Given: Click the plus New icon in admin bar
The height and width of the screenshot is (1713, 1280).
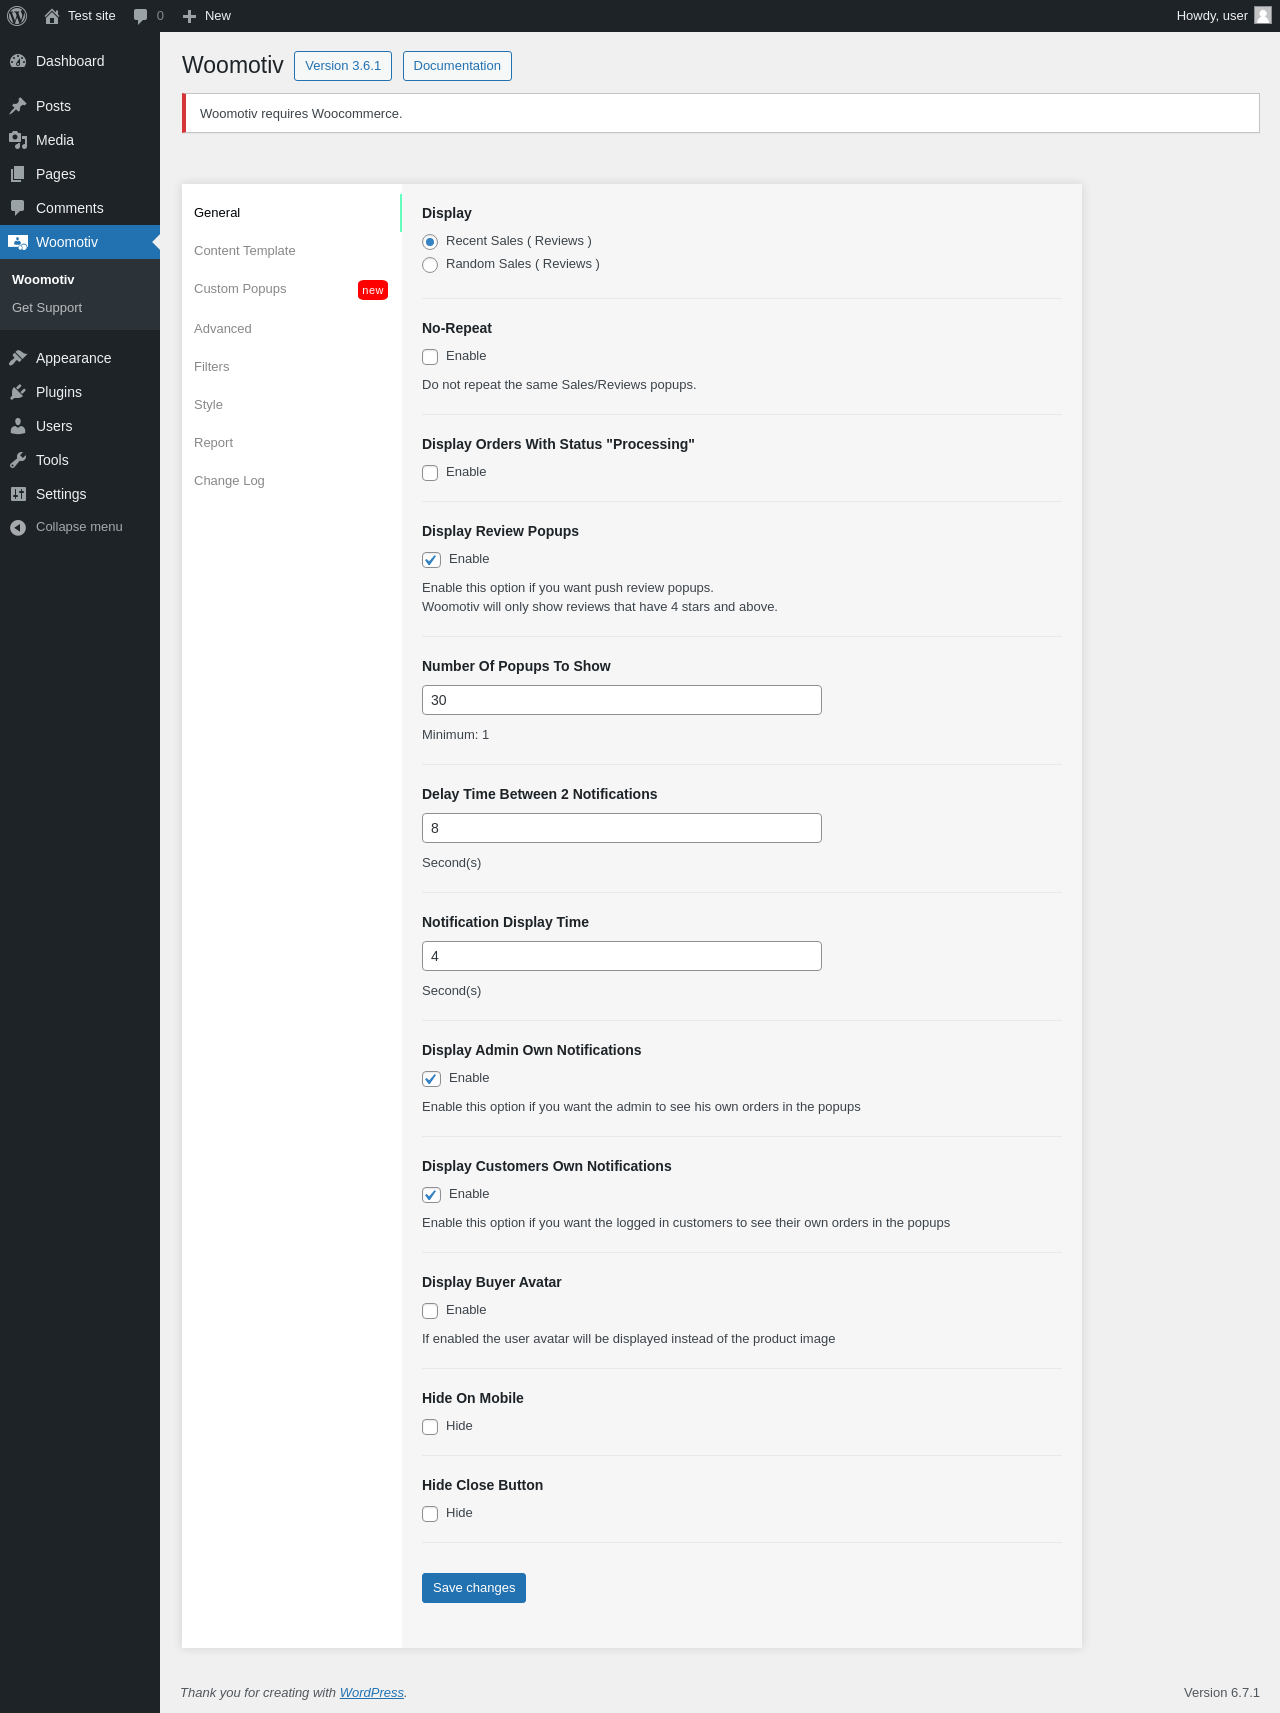Looking at the screenshot, I should 189,16.
